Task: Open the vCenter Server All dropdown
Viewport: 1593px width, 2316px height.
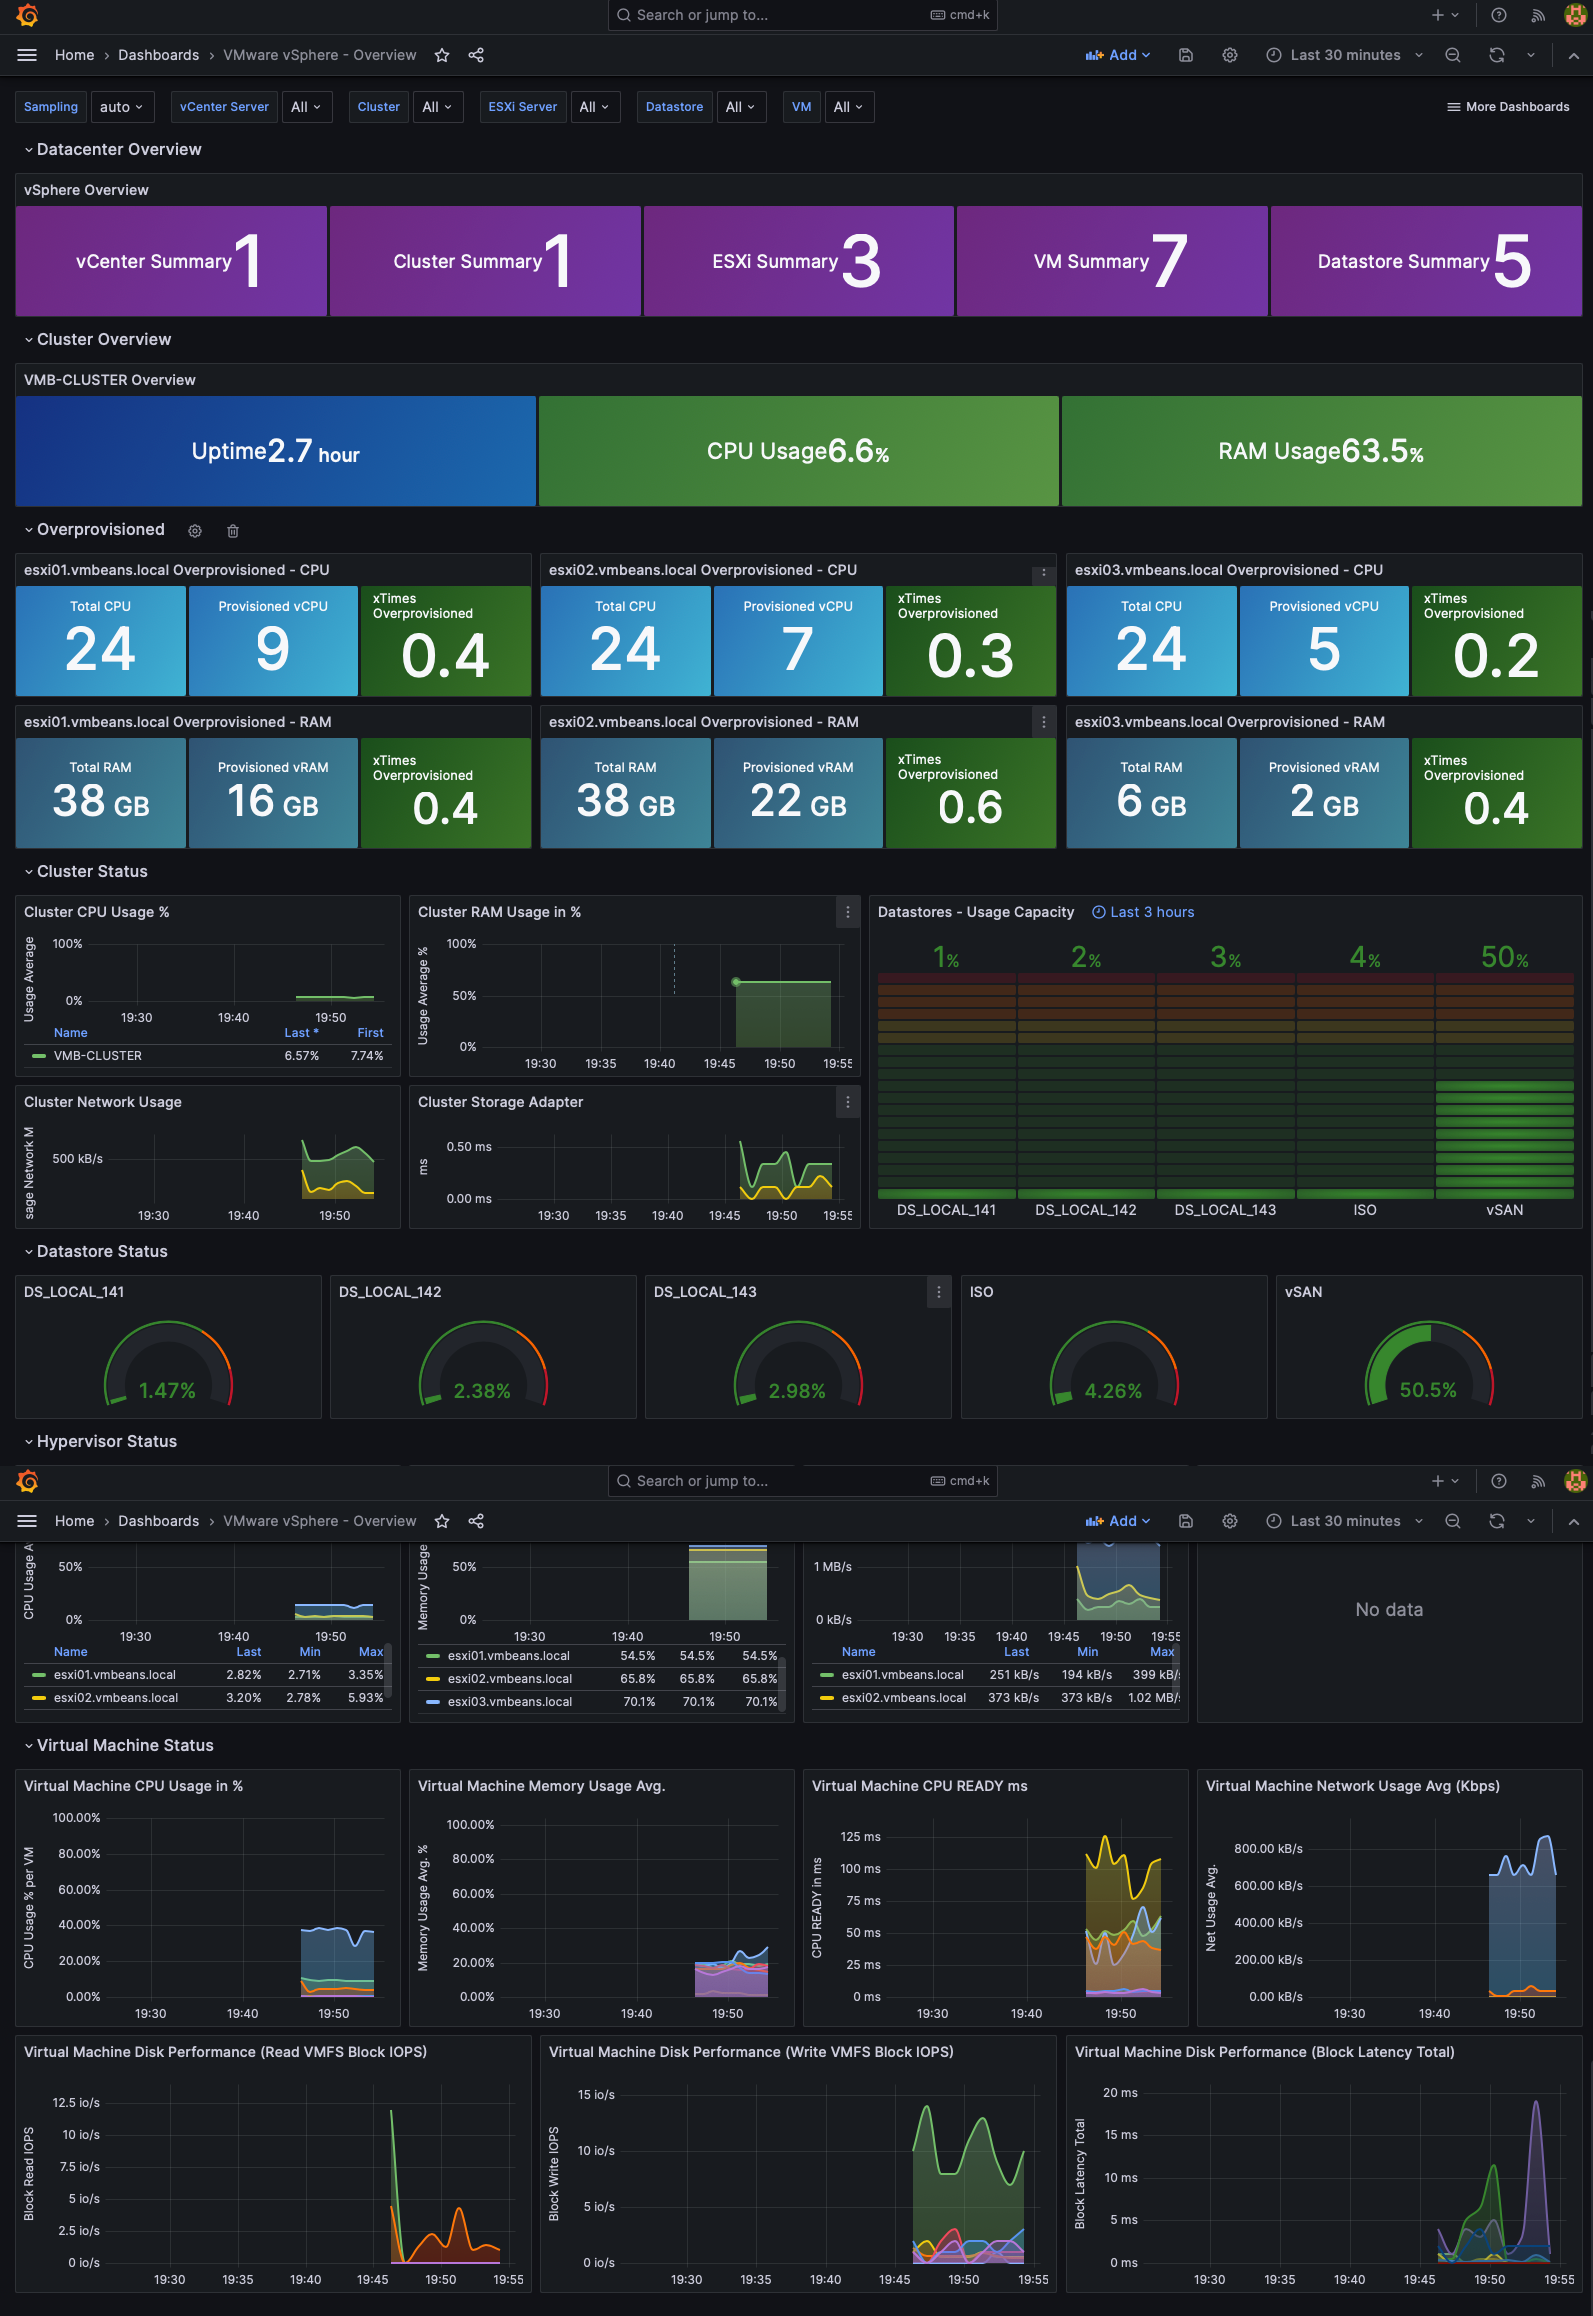Action: (x=306, y=107)
